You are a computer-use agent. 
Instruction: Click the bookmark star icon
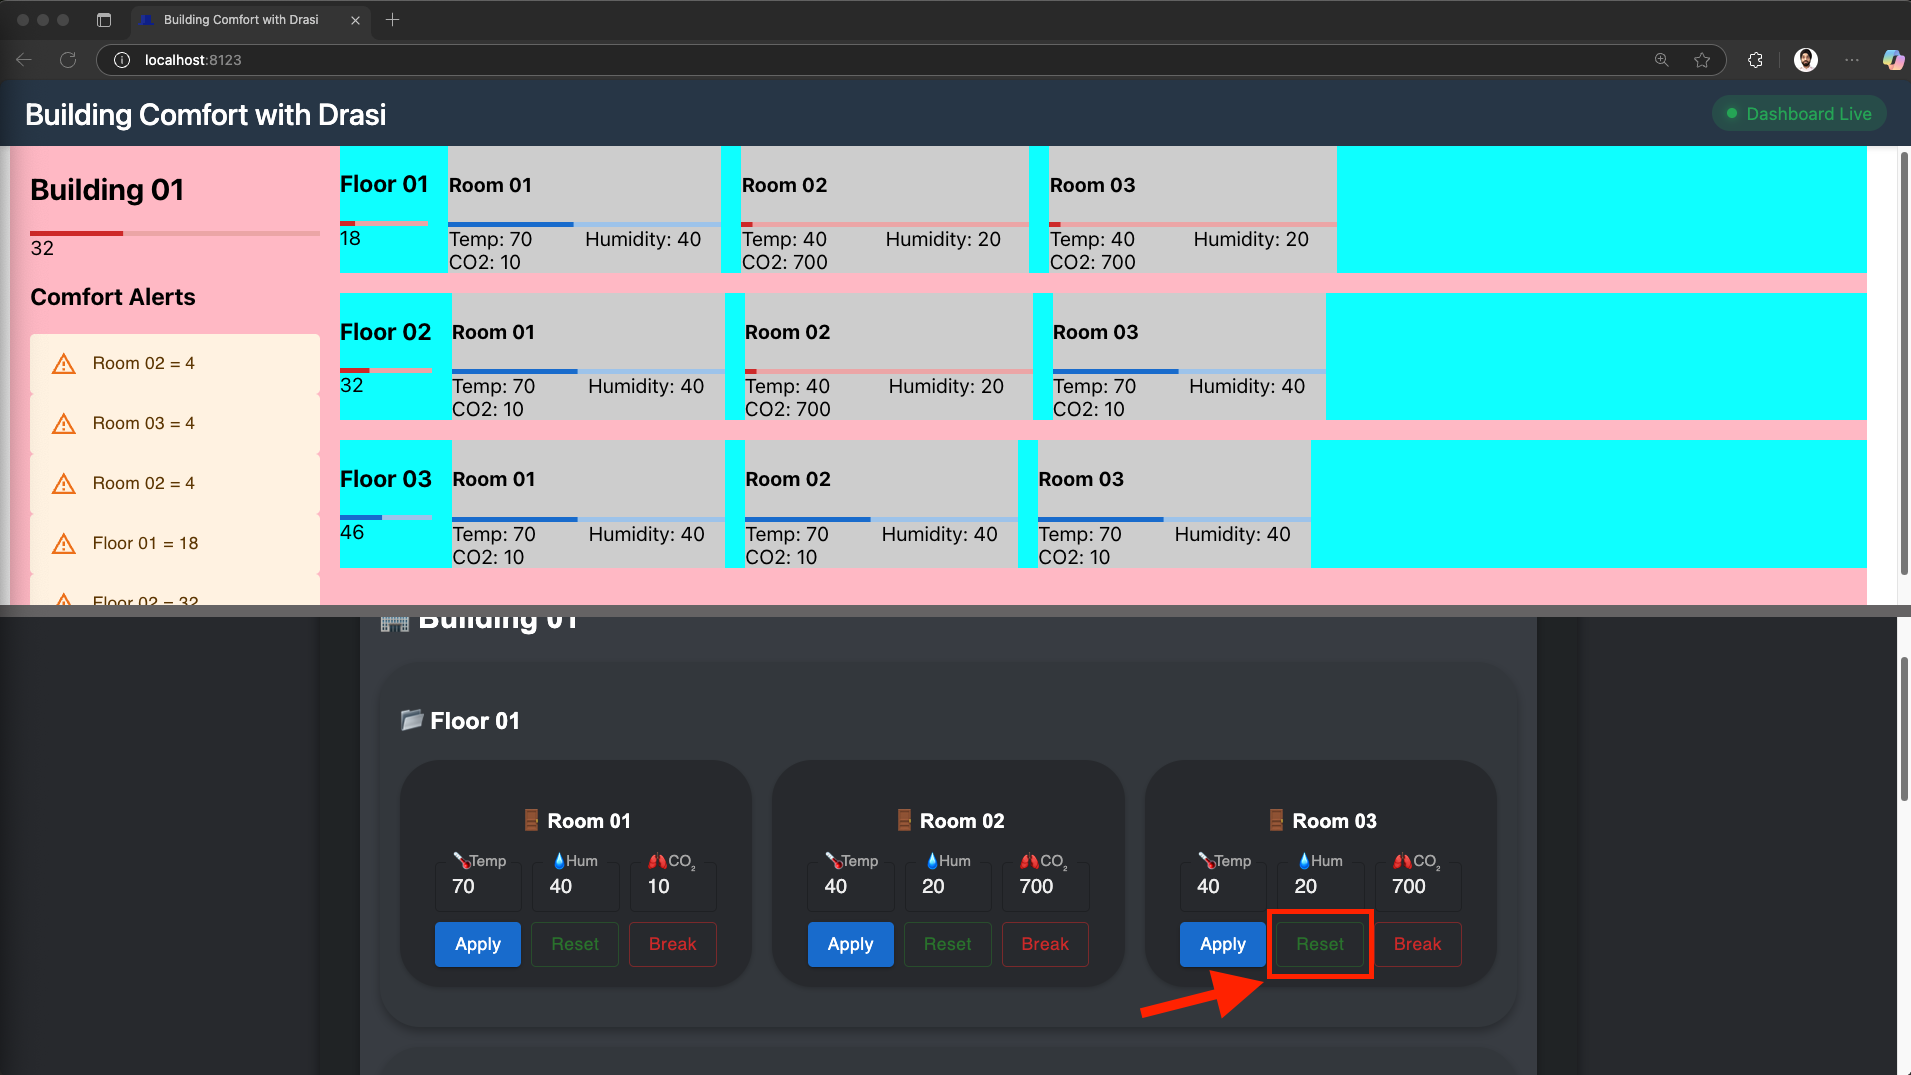tap(1702, 60)
